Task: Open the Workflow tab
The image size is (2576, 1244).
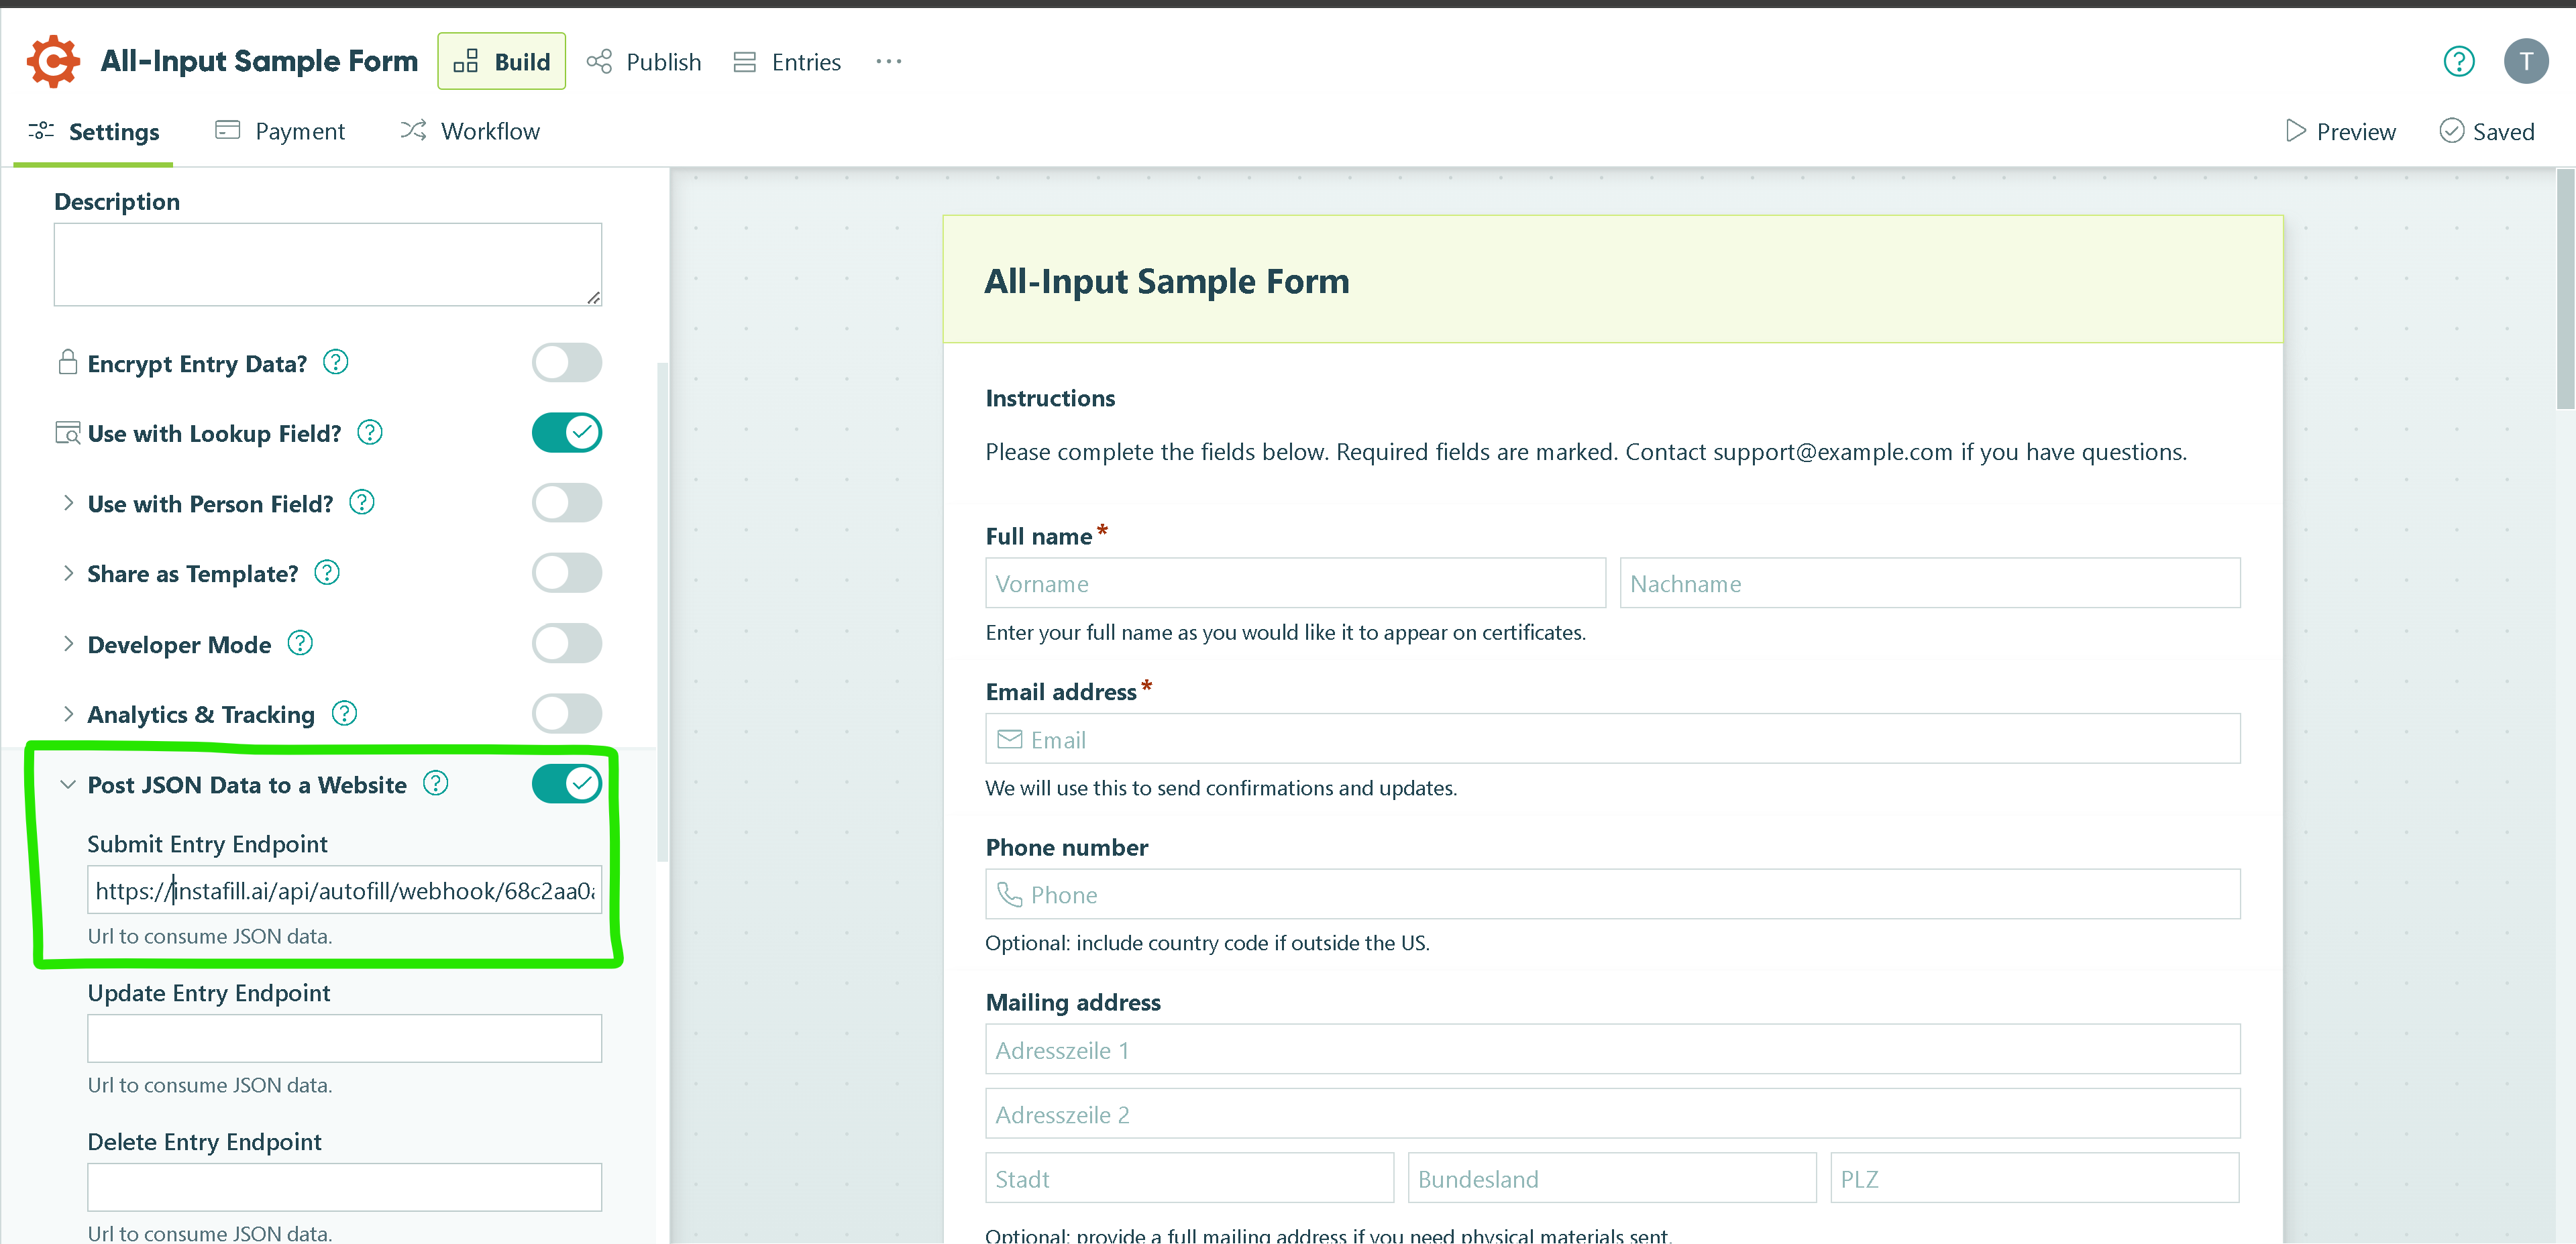Action: coord(470,132)
